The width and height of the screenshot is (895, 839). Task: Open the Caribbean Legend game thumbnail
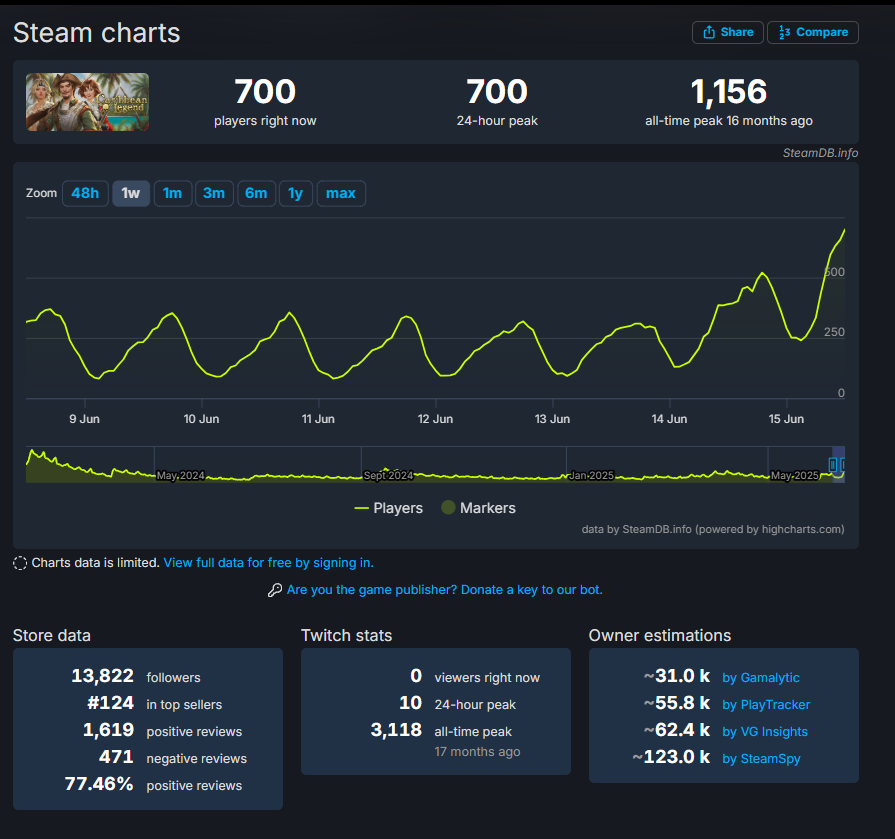pos(87,102)
